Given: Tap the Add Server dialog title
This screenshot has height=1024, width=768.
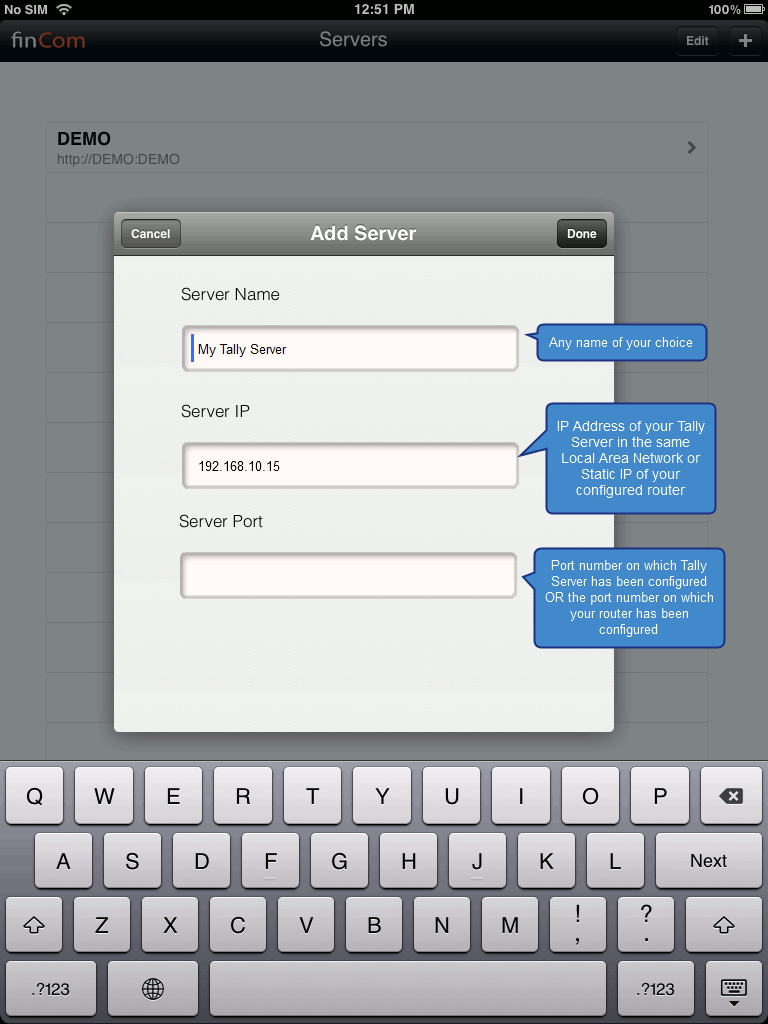Looking at the screenshot, I should pos(363,233).
